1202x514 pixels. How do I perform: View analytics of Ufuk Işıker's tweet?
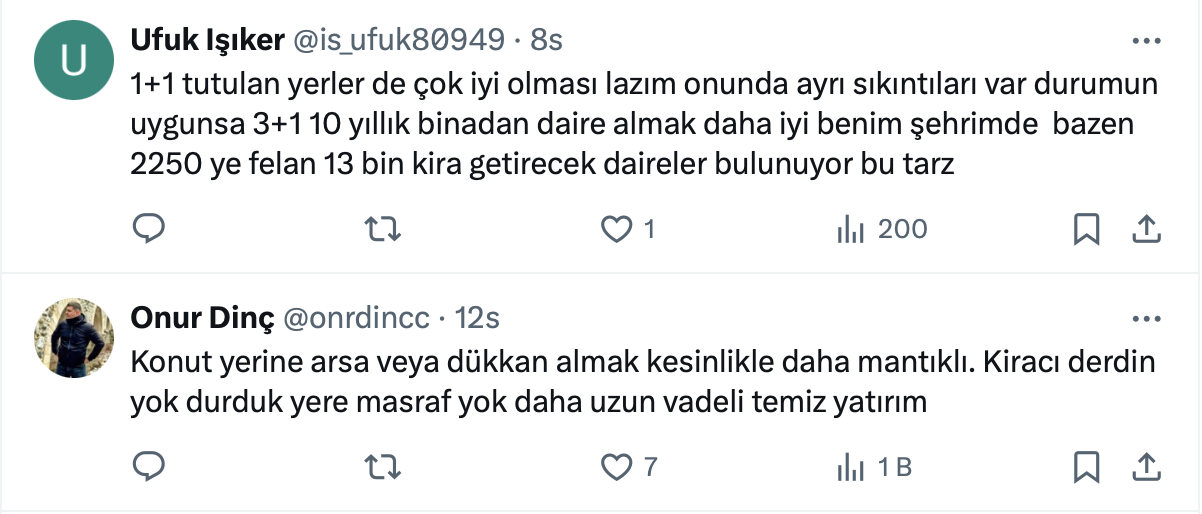point(851,230)
